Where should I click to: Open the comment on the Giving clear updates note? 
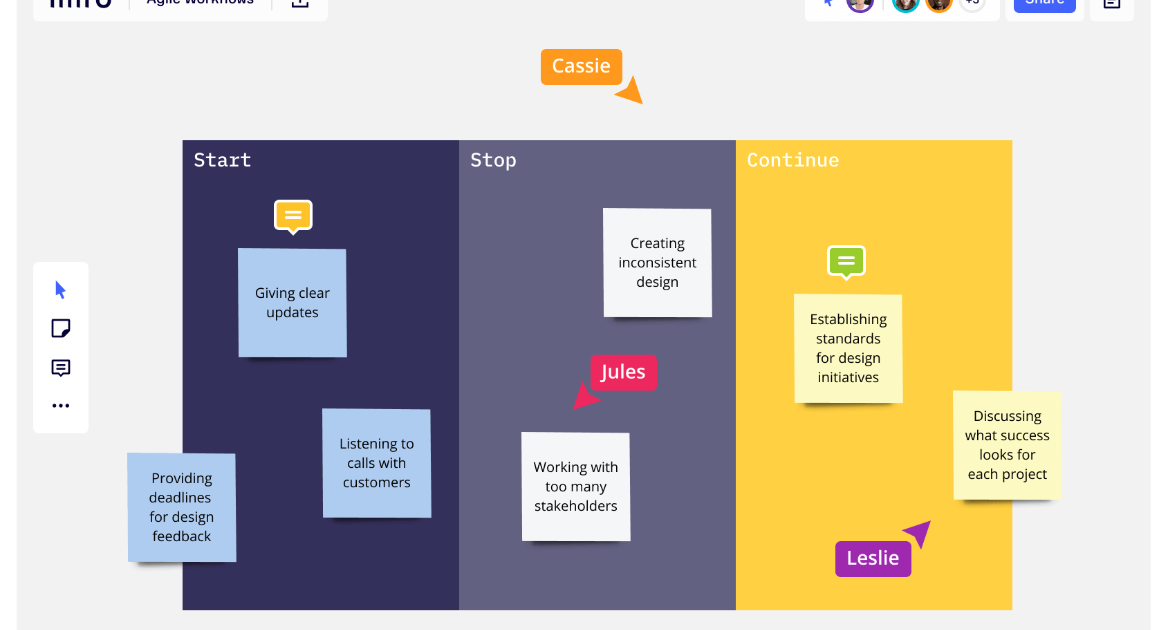293,216
